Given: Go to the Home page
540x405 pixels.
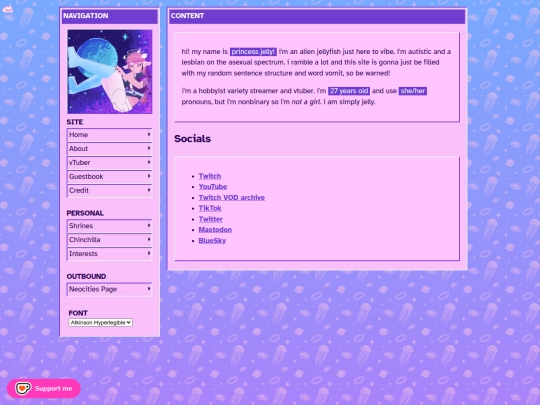Looking at the screenshot, I should tap(109, 135).
